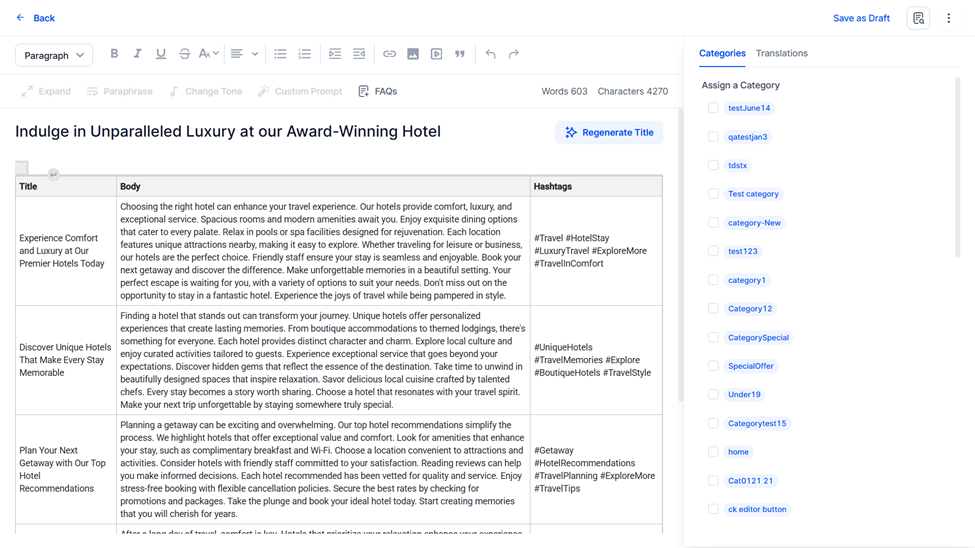975x548 pixels.
Task: Open the three-dot more options menu
Action: [x=949, y=18]
